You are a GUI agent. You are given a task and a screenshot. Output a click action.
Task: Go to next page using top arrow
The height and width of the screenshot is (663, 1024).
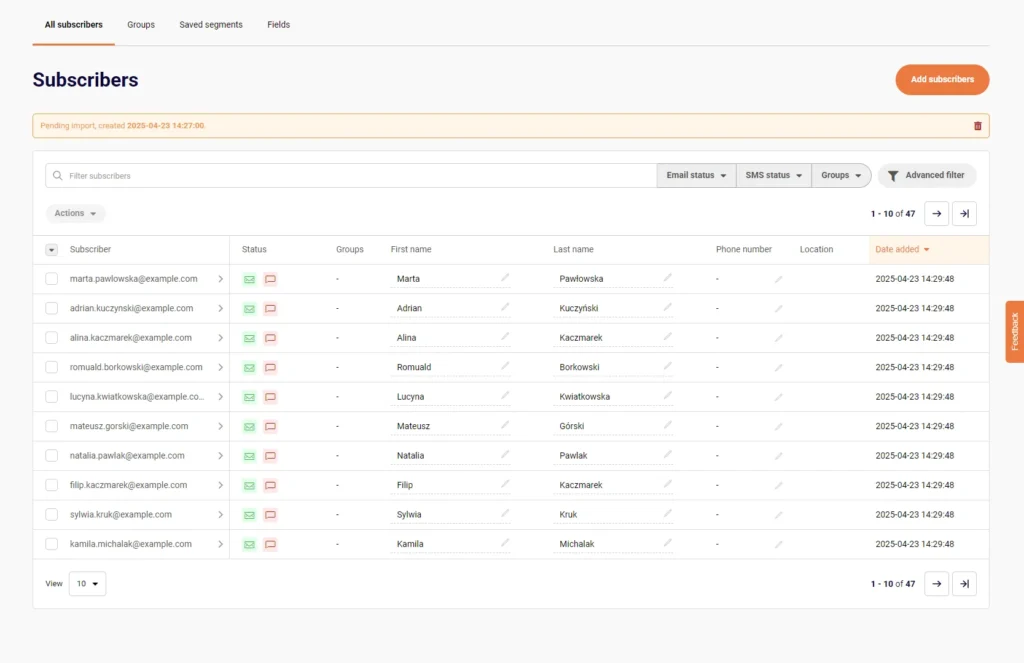click(936, 214)
